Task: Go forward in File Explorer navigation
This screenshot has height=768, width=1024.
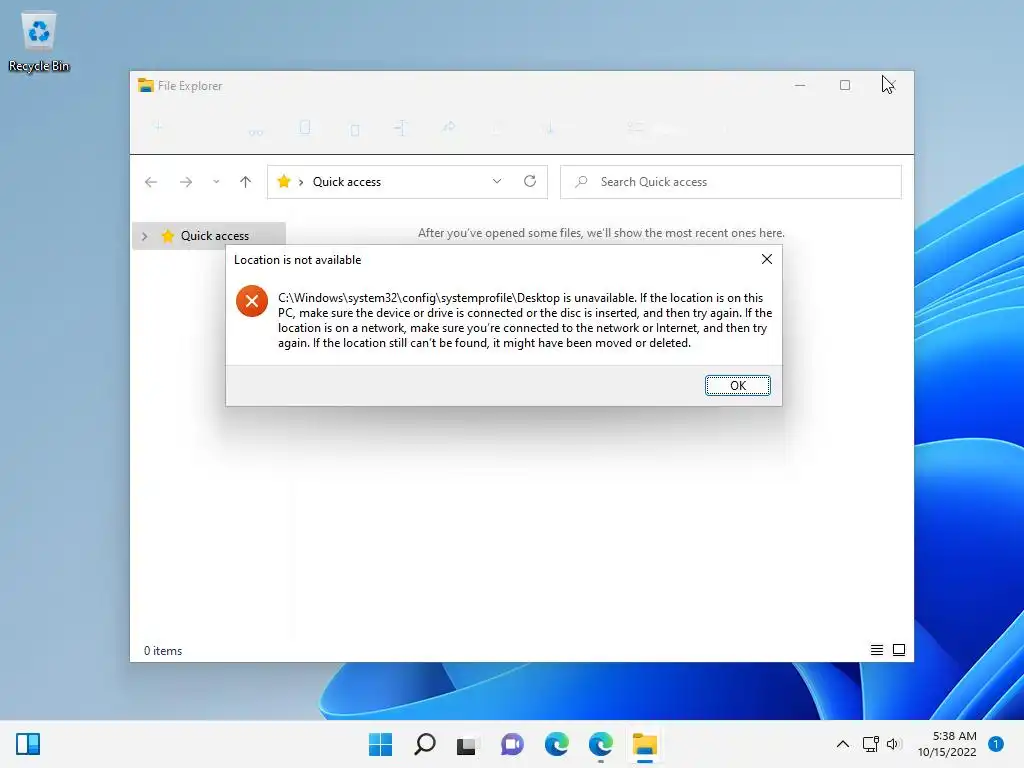Action: (186, 182)
